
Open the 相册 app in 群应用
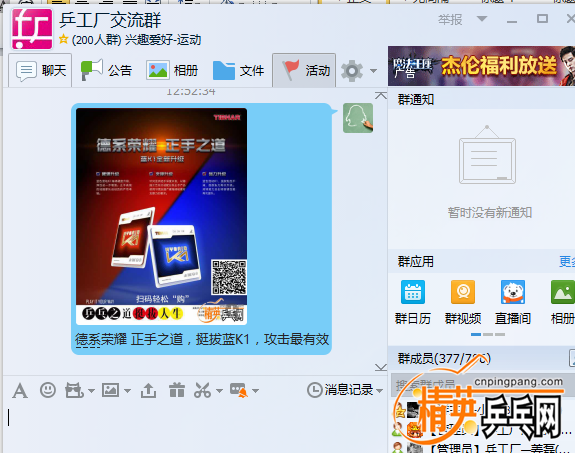pyautogui.click(x=563, y=302)
